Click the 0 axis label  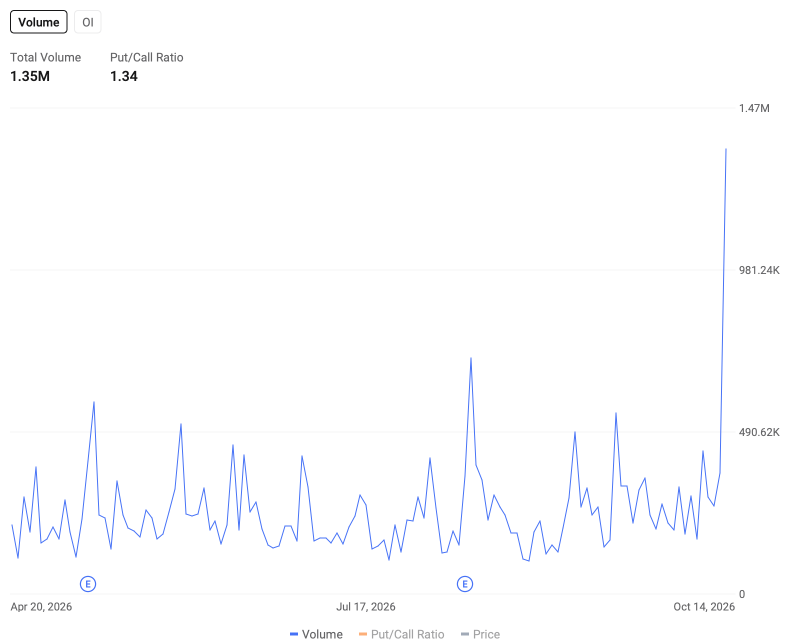742,594
